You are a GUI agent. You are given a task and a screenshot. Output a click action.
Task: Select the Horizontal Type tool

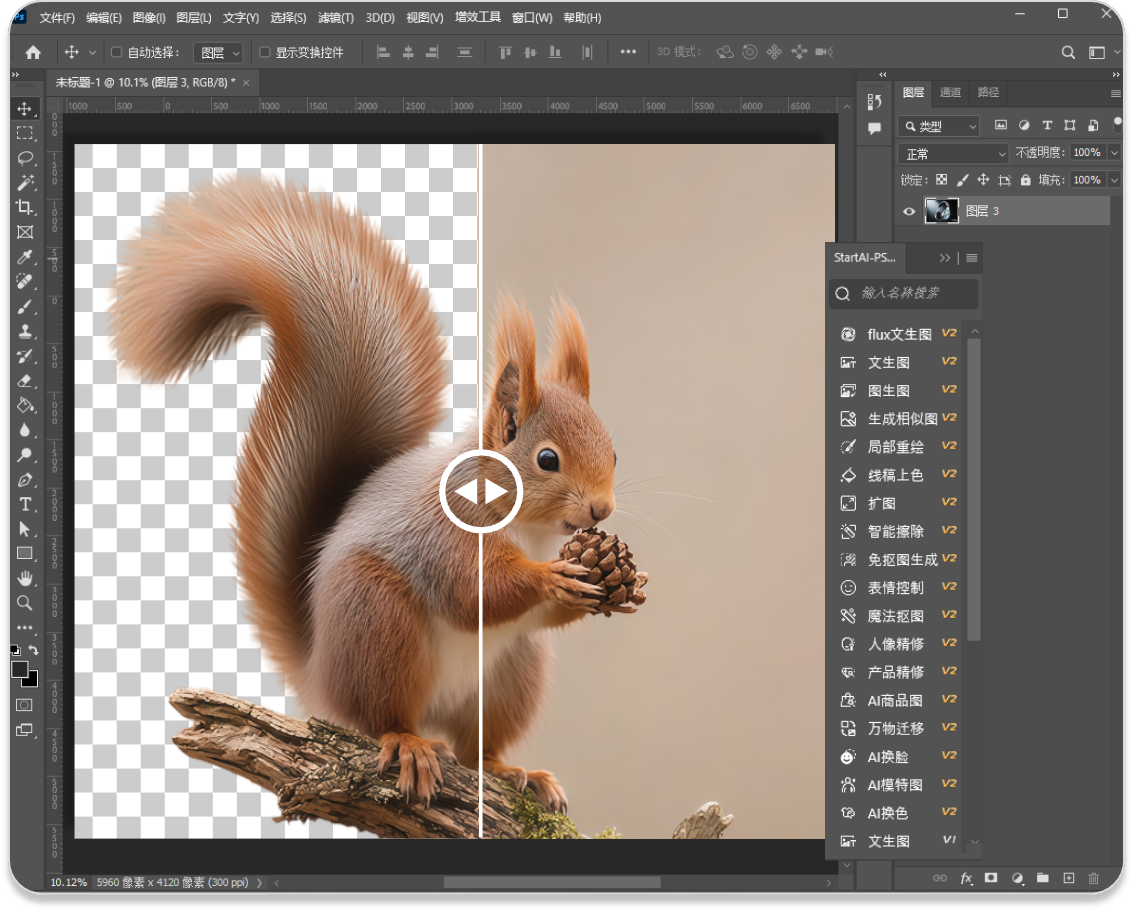pos(25,504)
